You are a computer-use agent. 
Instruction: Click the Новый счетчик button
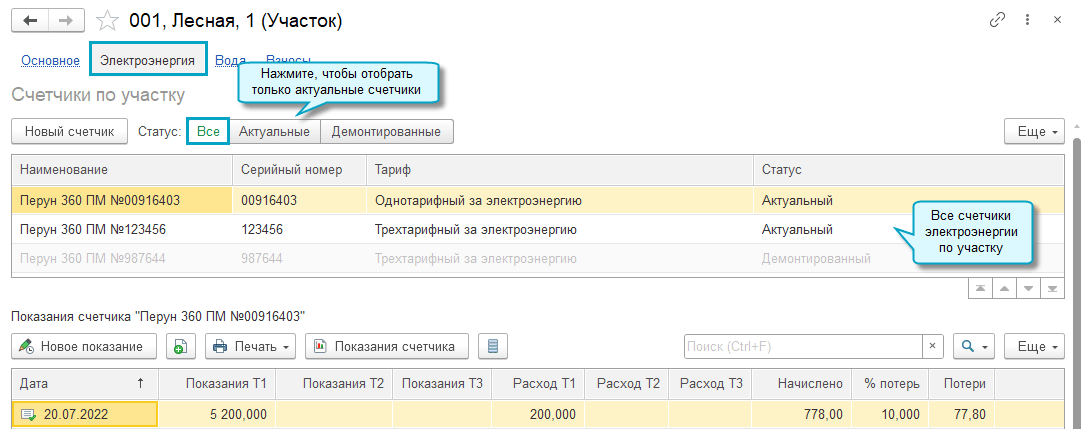pyautogui.click(x=69, y=131)
